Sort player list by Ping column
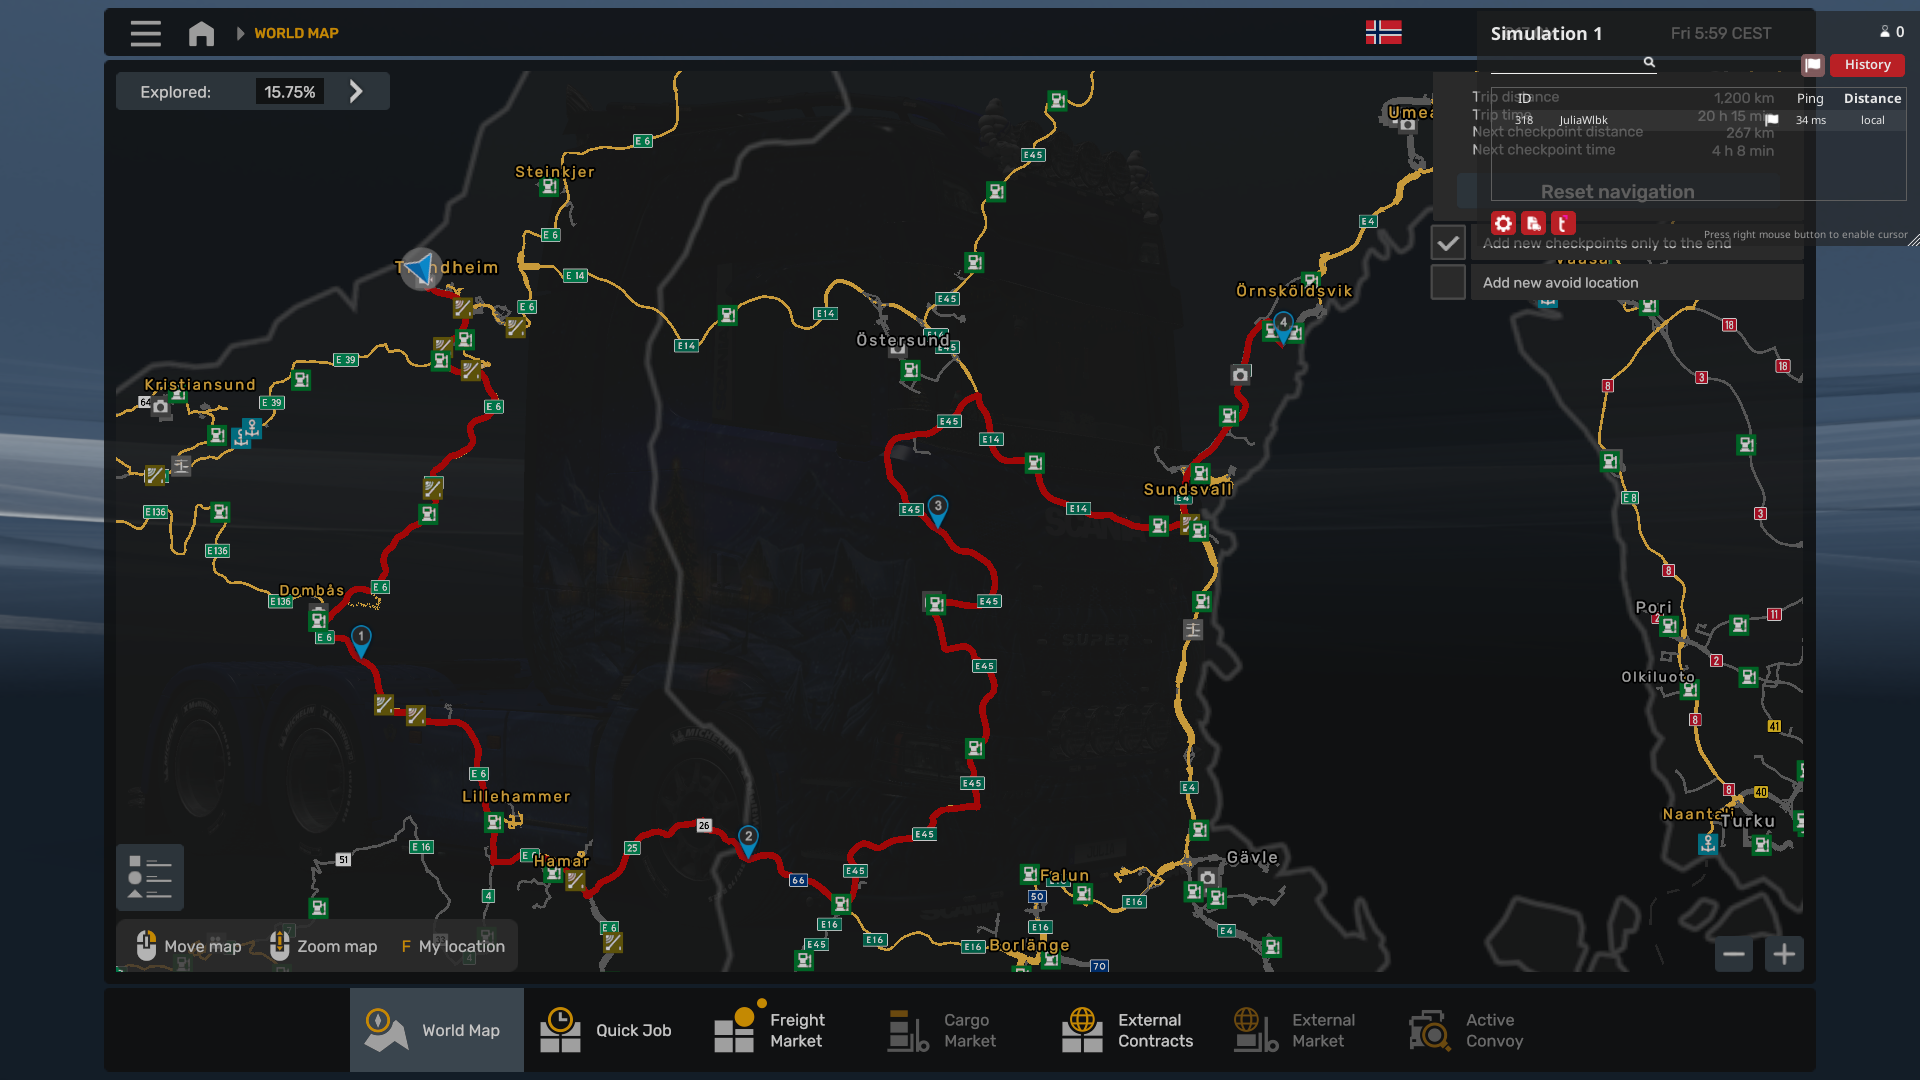 tap(1809, 98)
